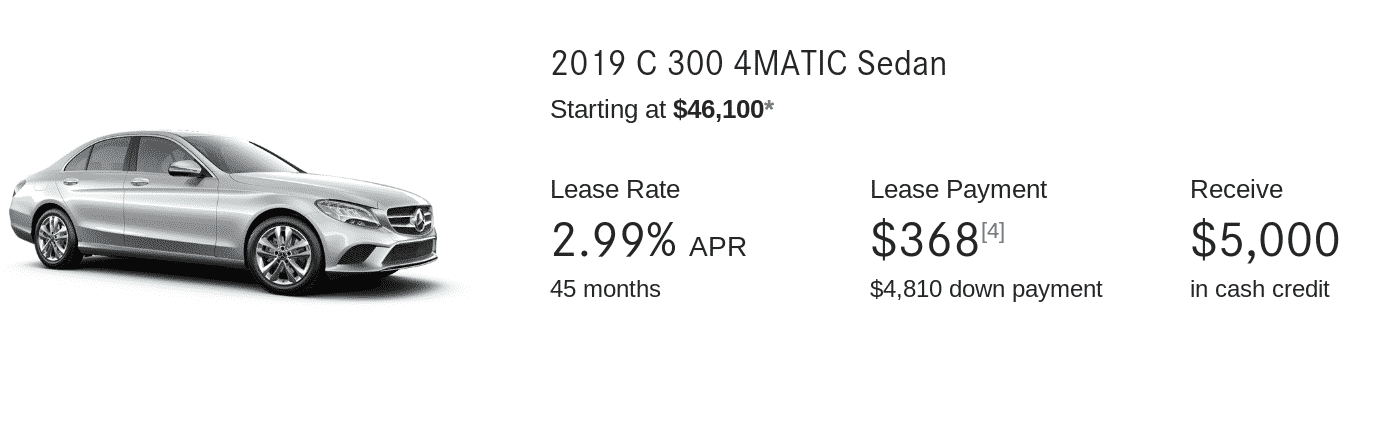The height and width of the screenshot is (424, 1376).
Task: Click the car's headlight
Action: pos(345,211)
